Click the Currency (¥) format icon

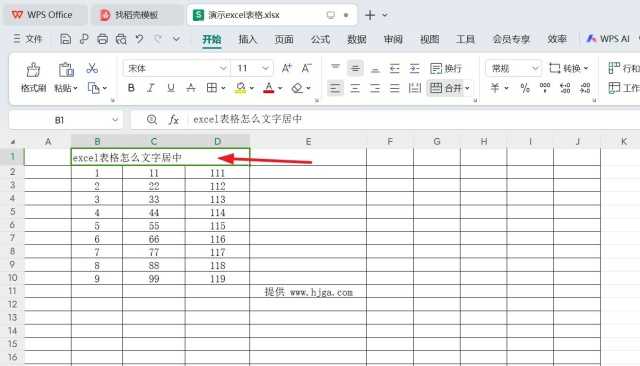tap(495, 88)
